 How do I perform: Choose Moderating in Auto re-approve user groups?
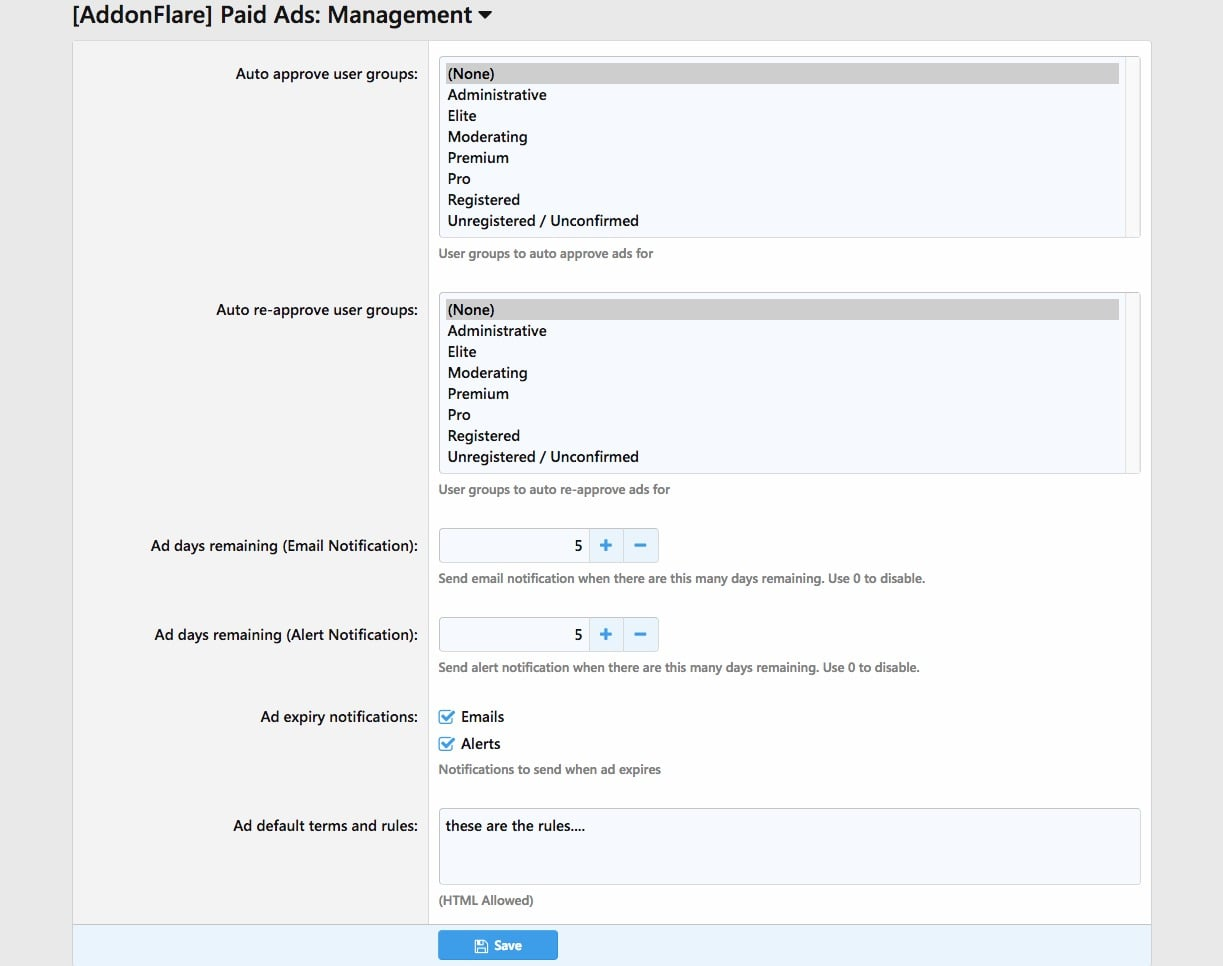pos(487,373)
